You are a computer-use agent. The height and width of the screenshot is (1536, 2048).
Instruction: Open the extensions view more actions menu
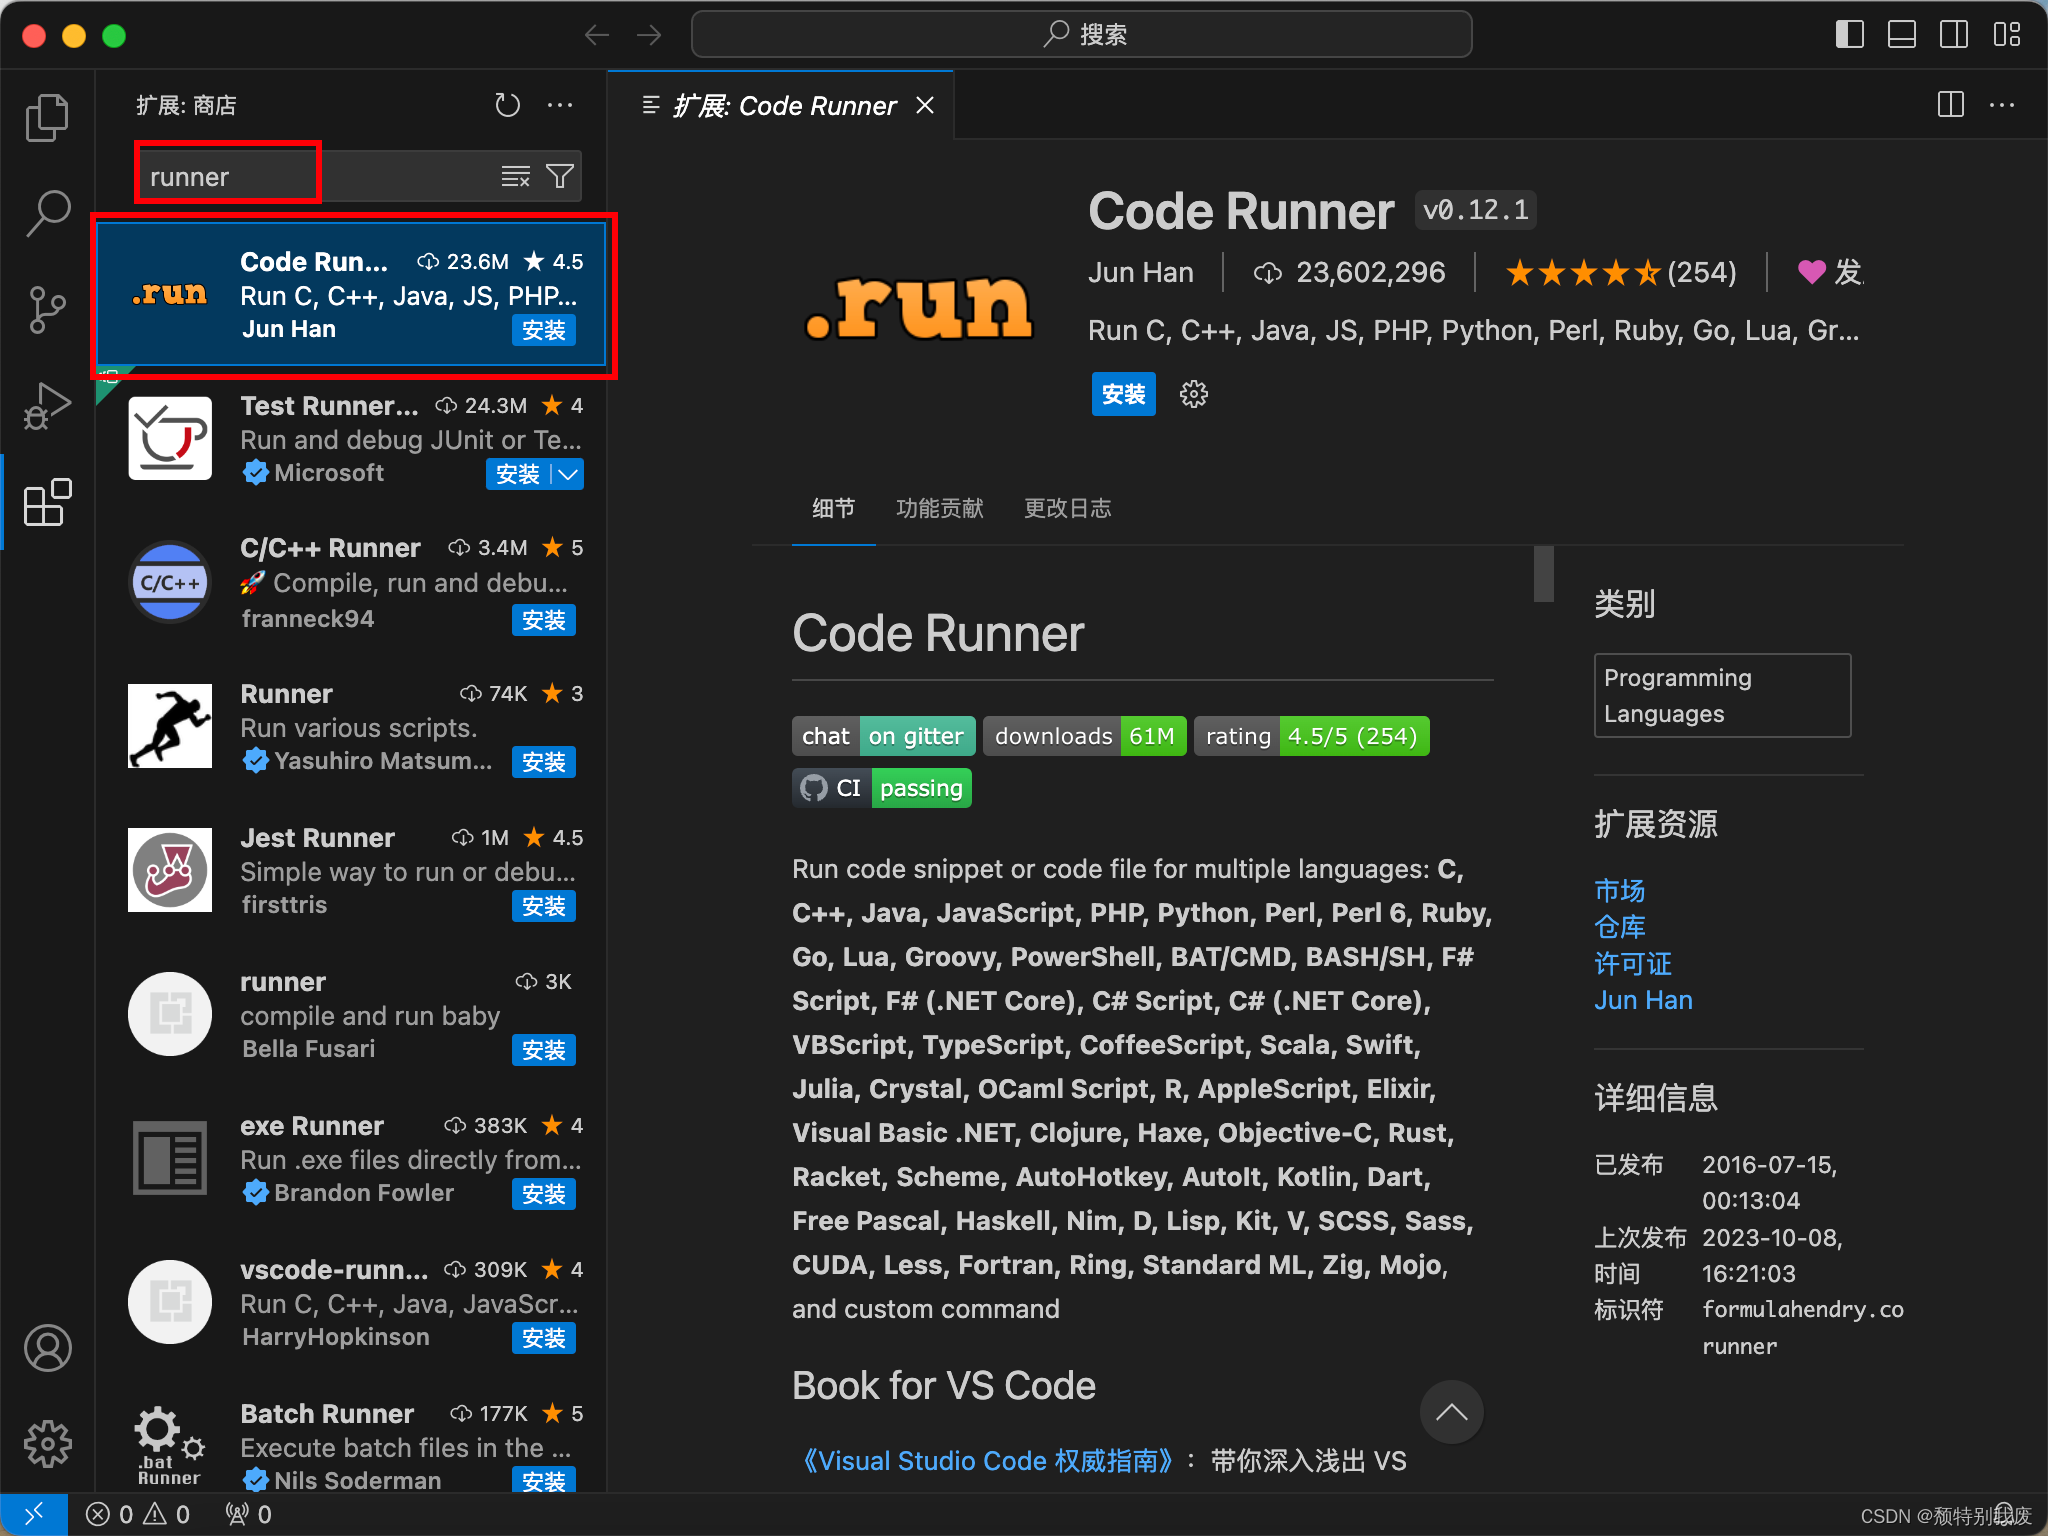[560, 105]
